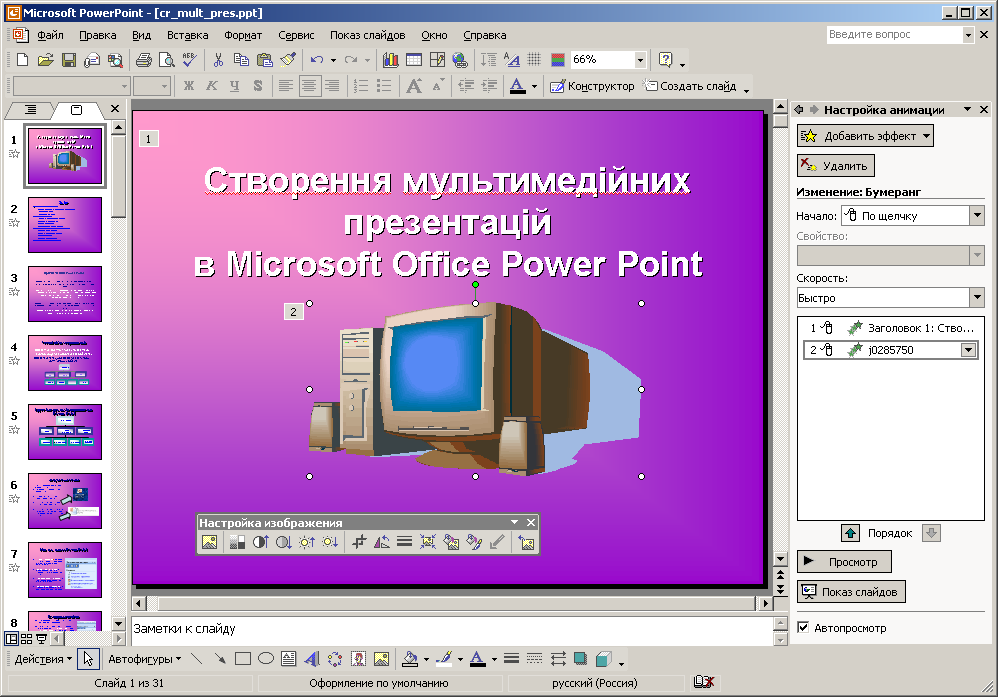
Task: Open j0285750 effect options arrow
Action: click(x=969, y=349)
